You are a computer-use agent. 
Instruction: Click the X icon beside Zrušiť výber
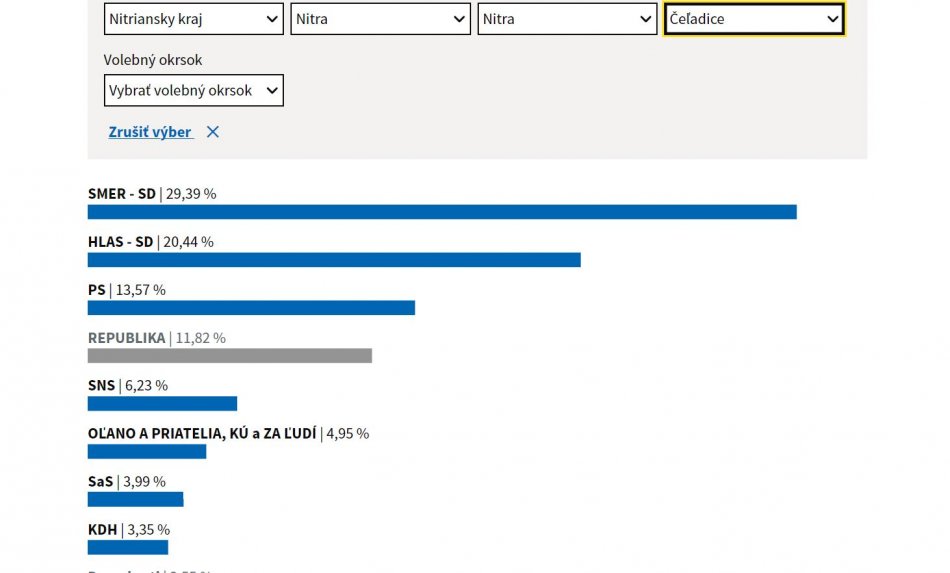coord(213,132)
